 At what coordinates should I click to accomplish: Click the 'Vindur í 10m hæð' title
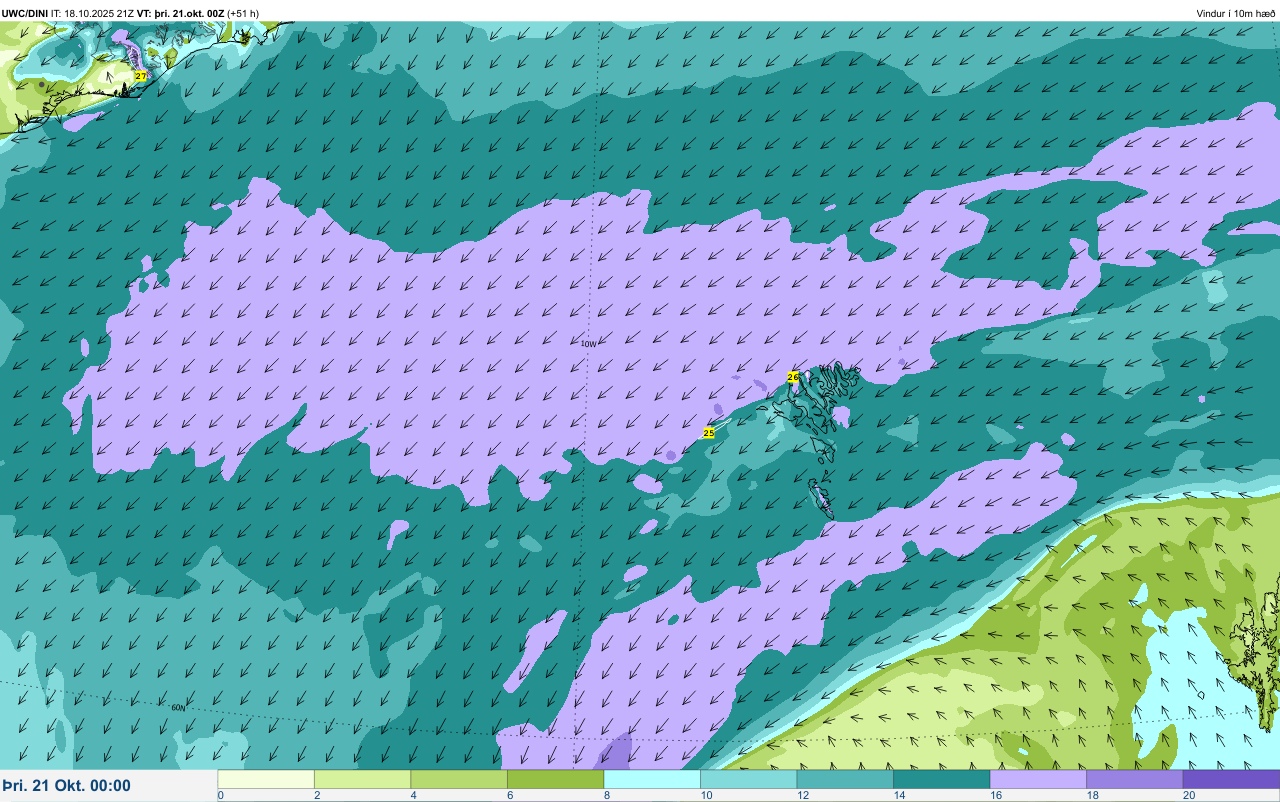tap(1236, 13)
